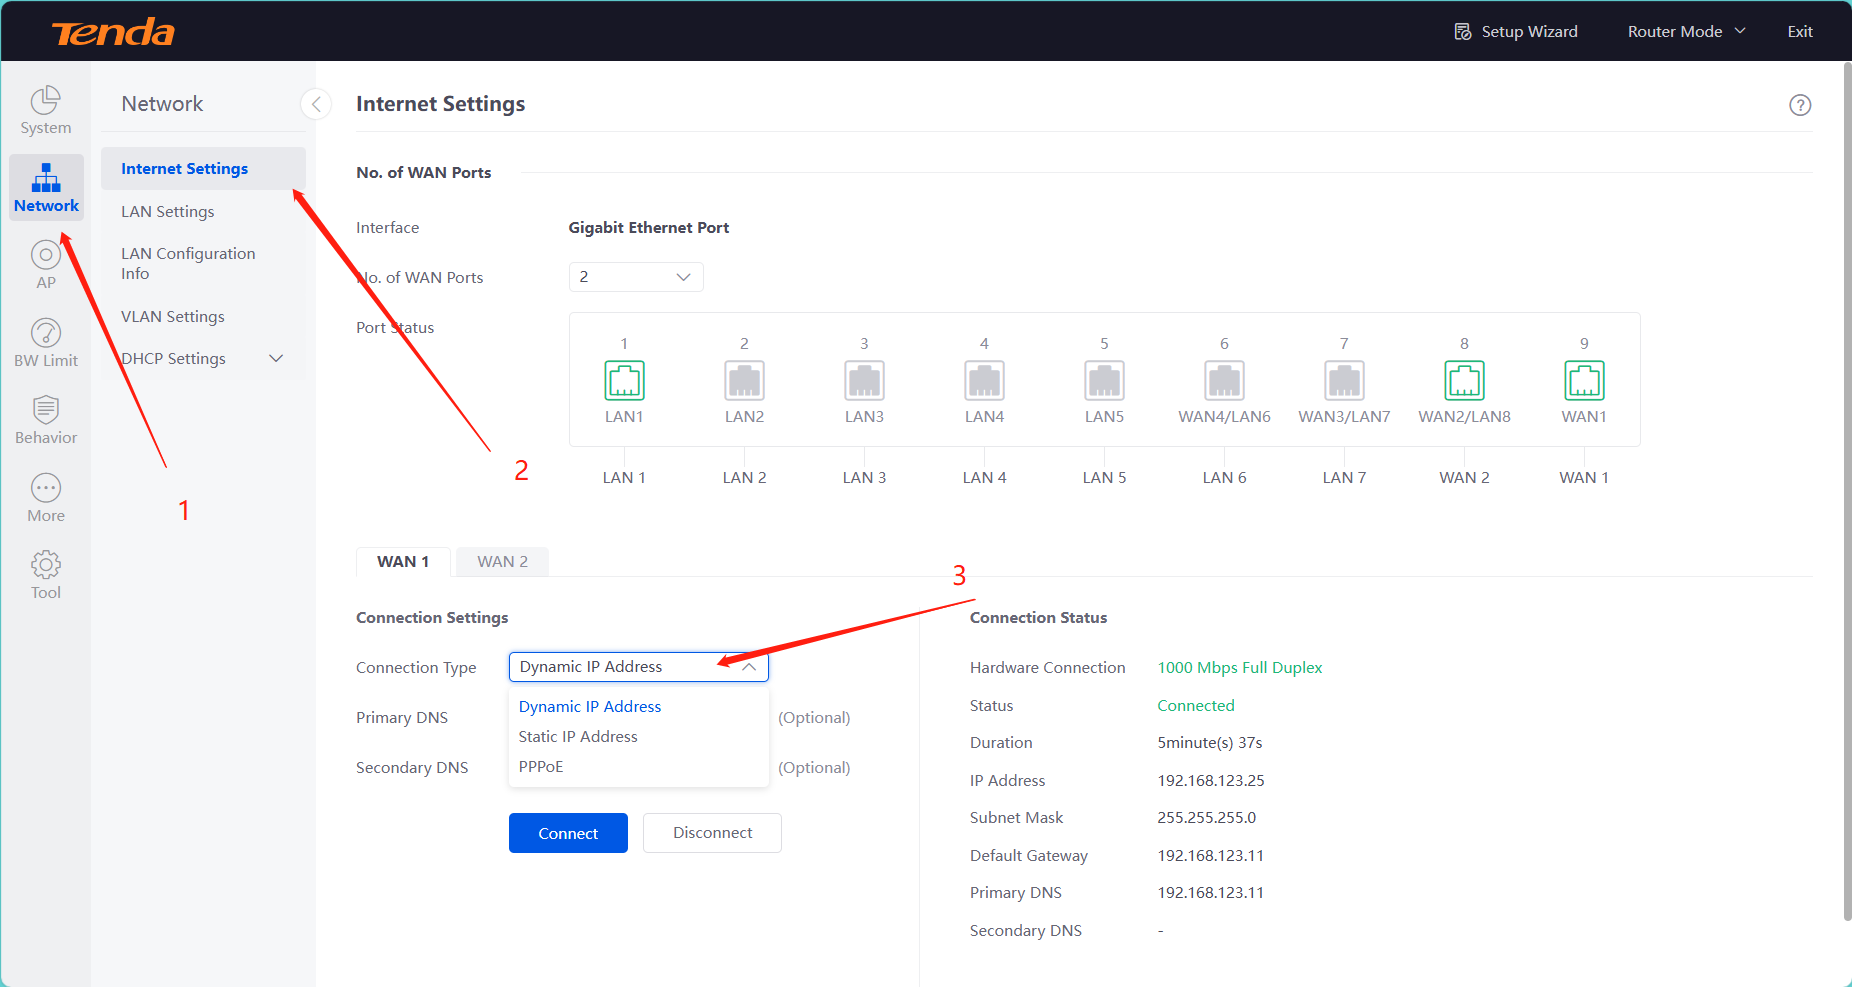Open LAN Settings in the Network menu
The width and height of the screenshot is (1852, 987).
pos(168,211)
